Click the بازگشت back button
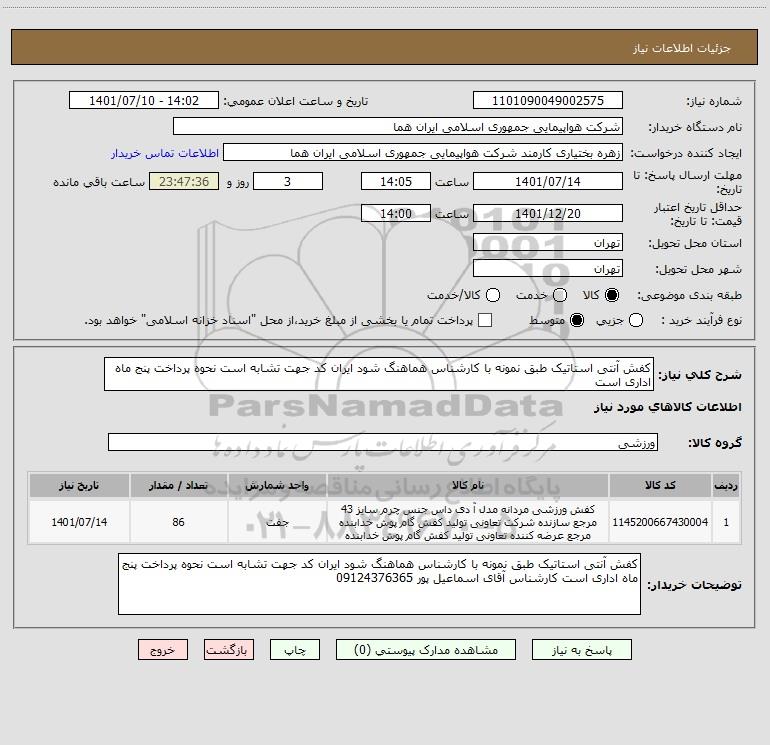Image resolution: width=770 pixels, height=745 pixels. (x=229, y=650)
